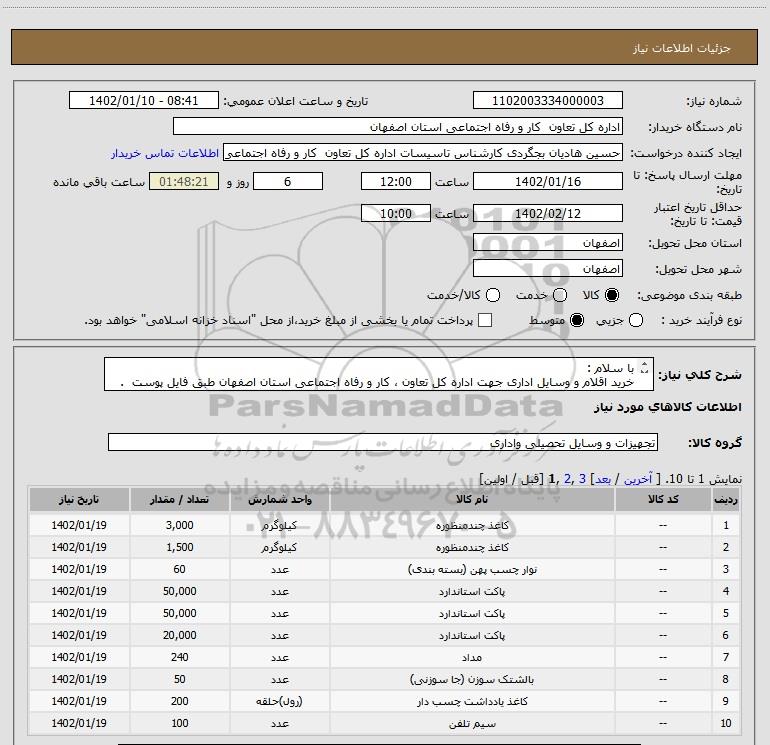Click the validity time field 10:00

(x=396, y=213)
